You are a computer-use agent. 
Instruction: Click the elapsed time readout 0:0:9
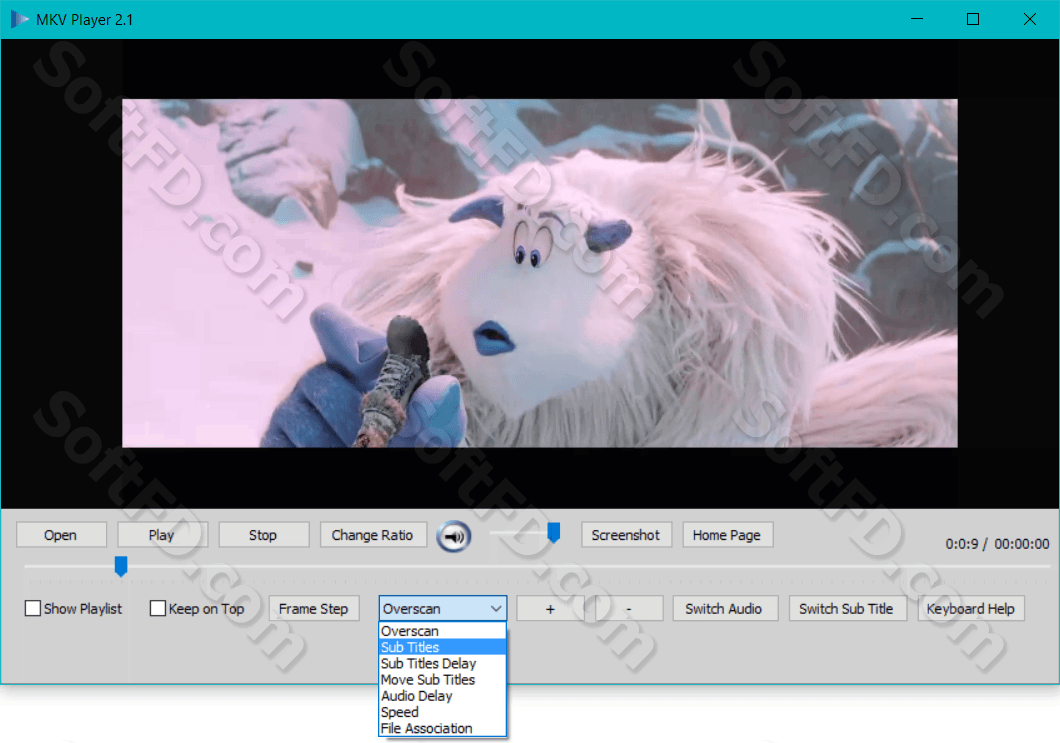(x=961, y=544)
